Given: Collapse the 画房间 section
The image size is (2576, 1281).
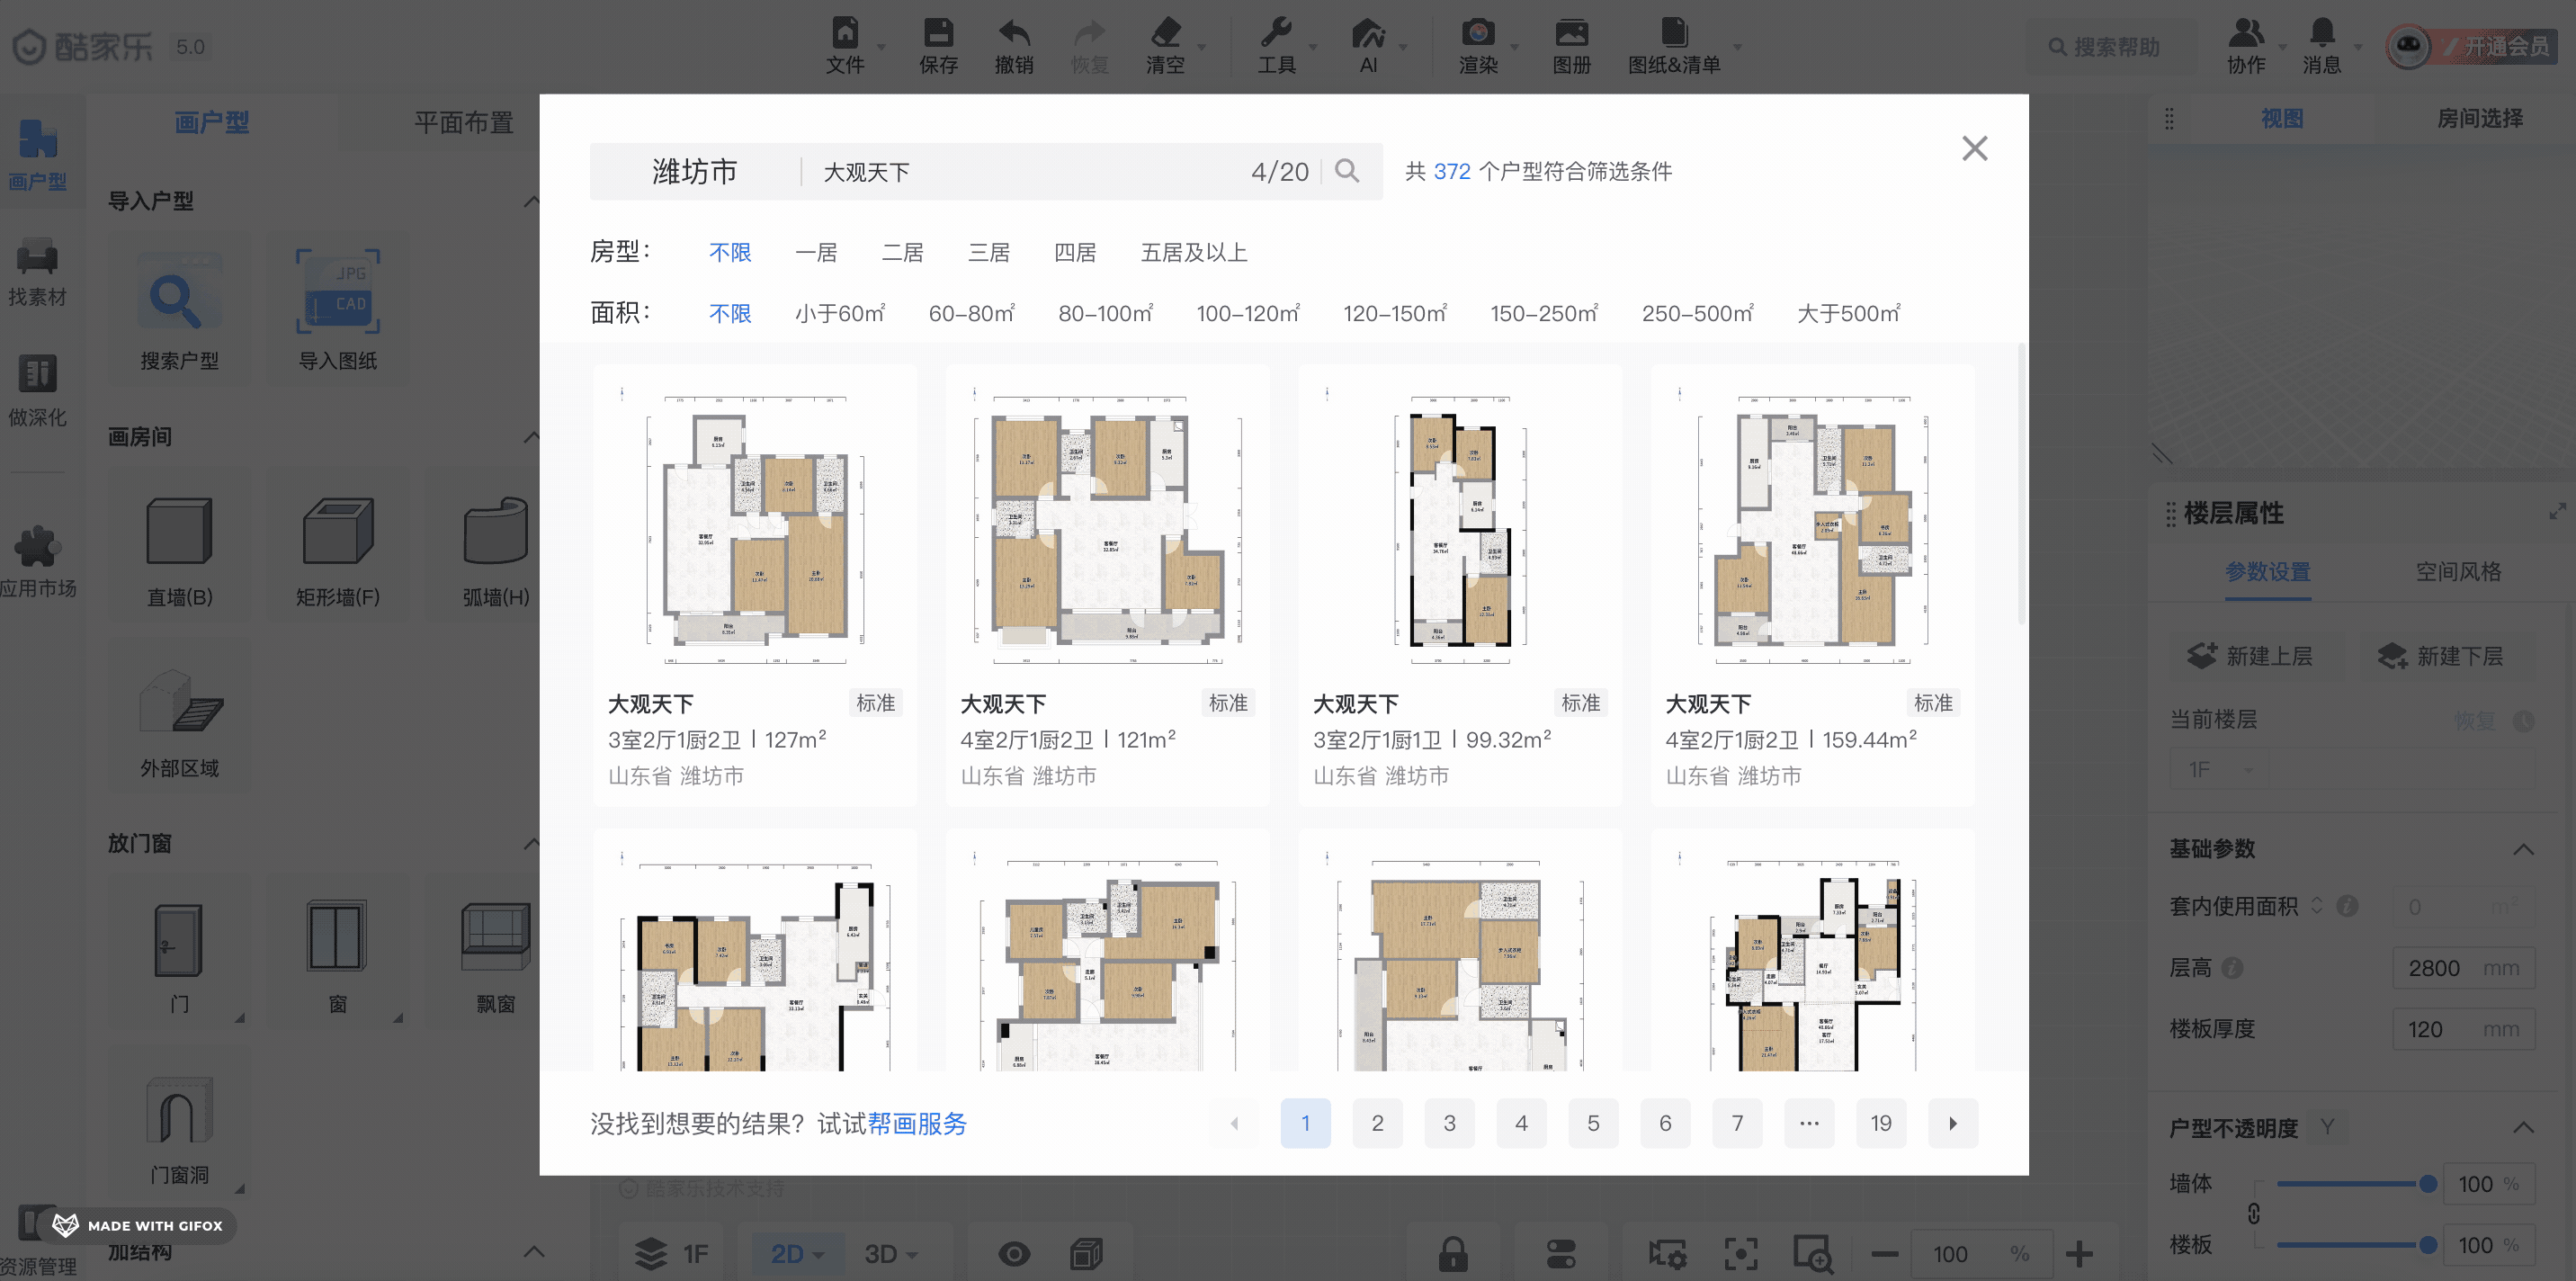Looking at the screenshot, I should [531, 437].
